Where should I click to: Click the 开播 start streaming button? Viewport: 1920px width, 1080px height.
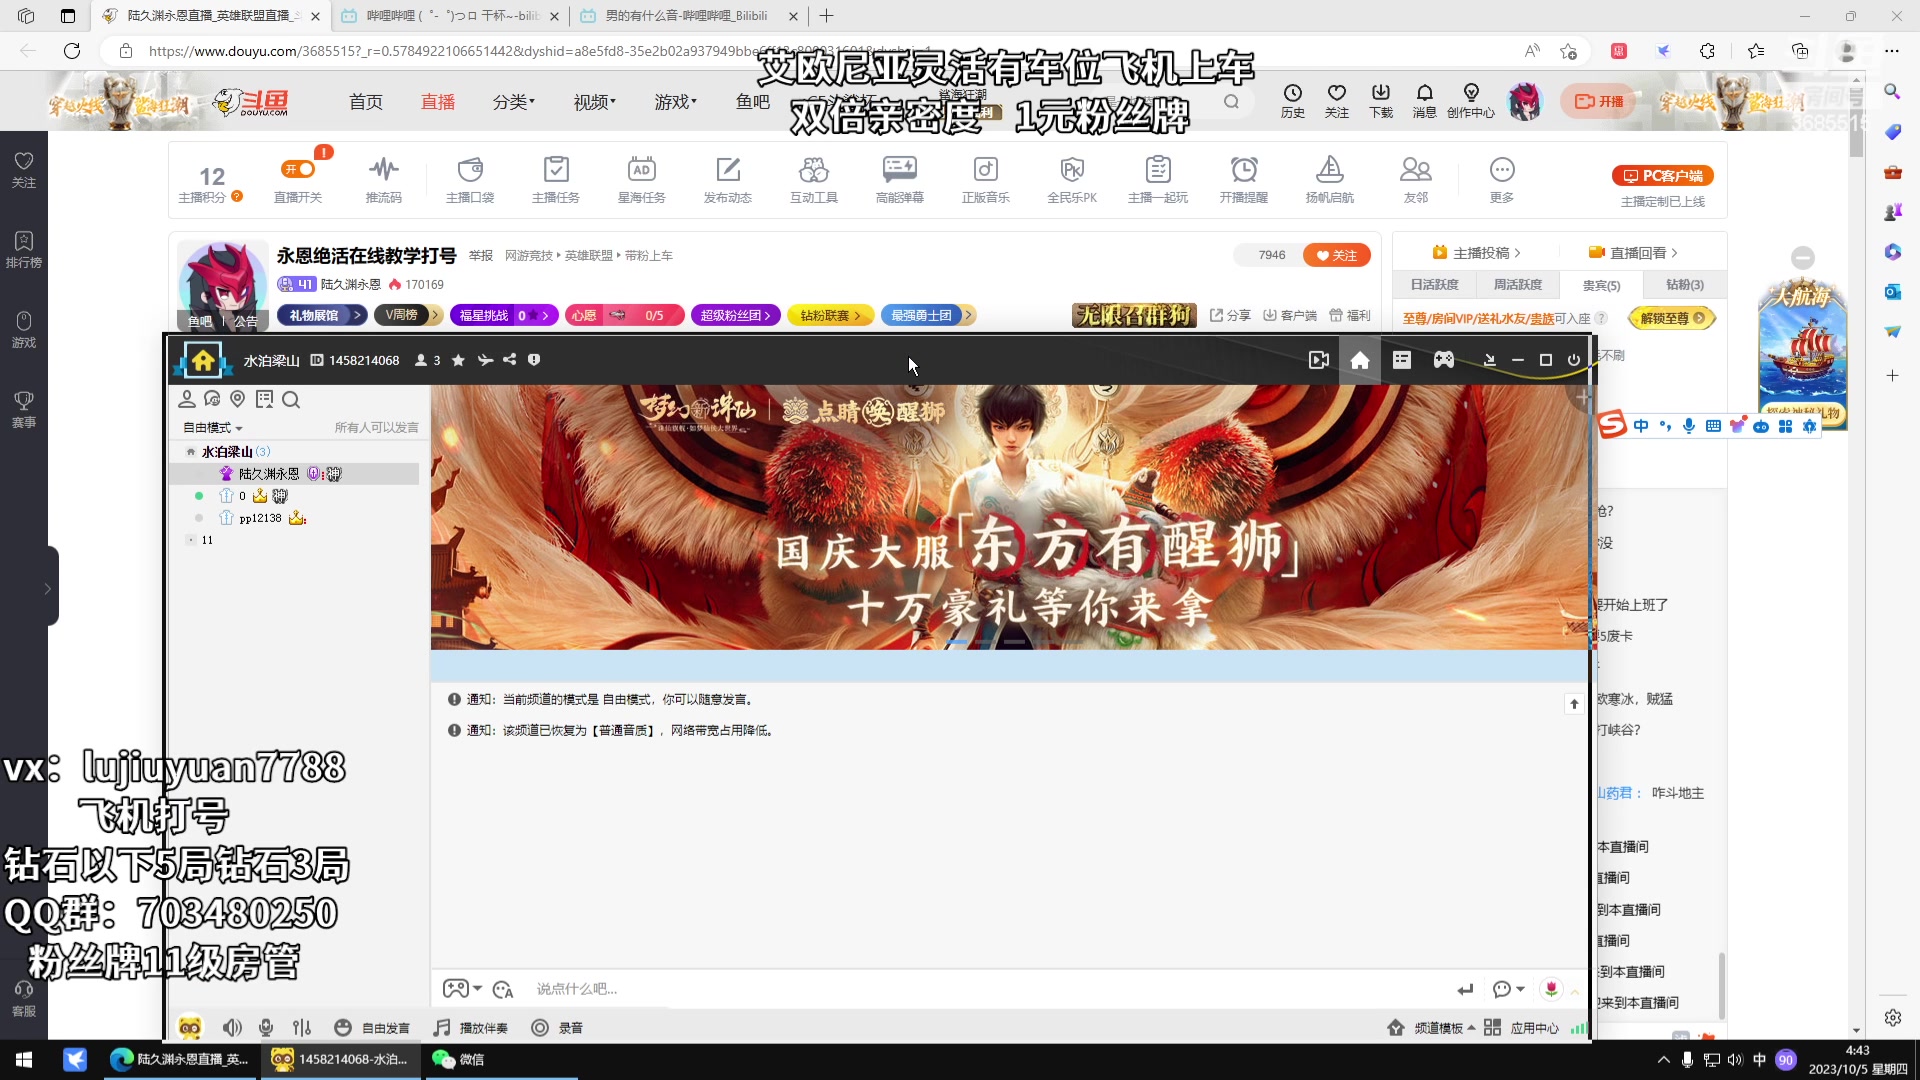[x=1599, y=101]
